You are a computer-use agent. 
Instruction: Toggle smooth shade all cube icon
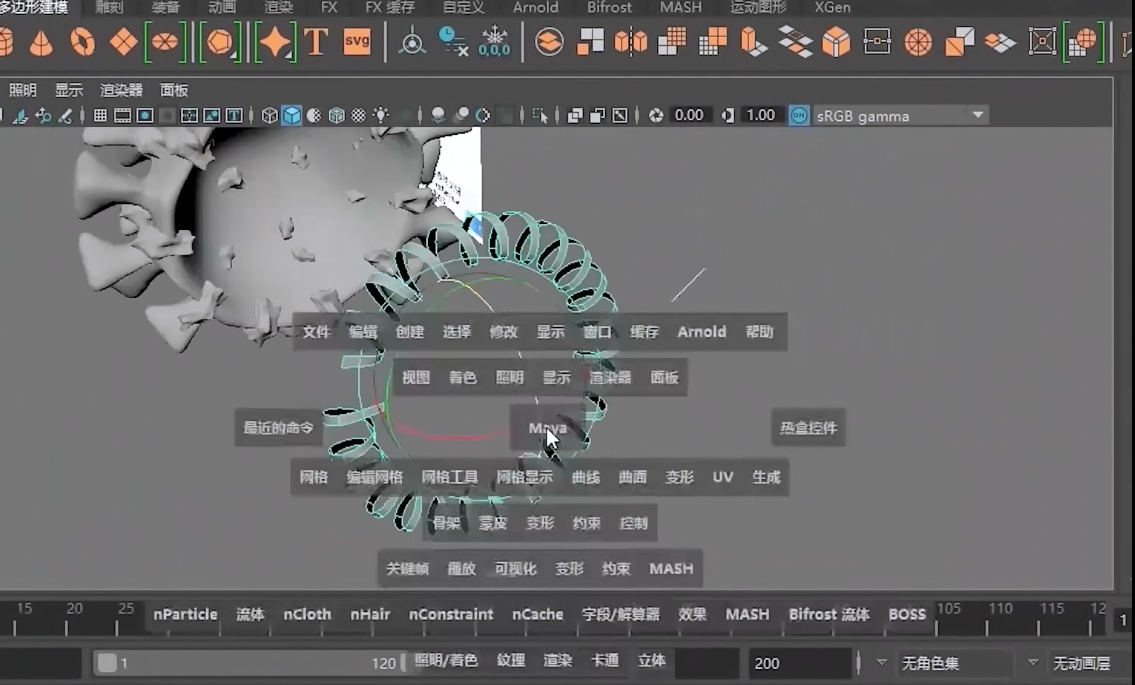[291, 116]
